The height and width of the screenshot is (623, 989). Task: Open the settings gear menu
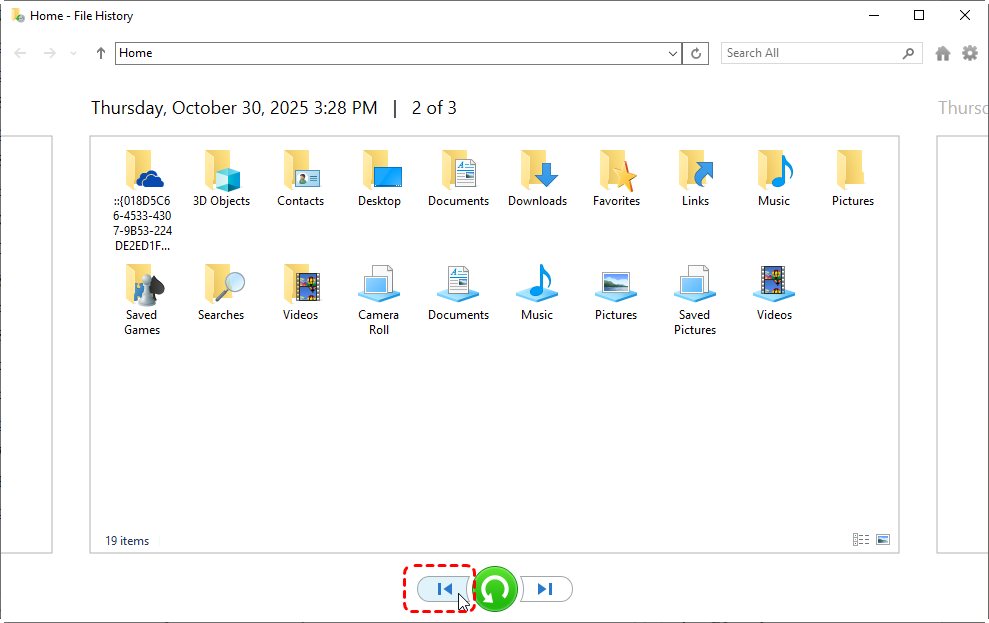970,53
